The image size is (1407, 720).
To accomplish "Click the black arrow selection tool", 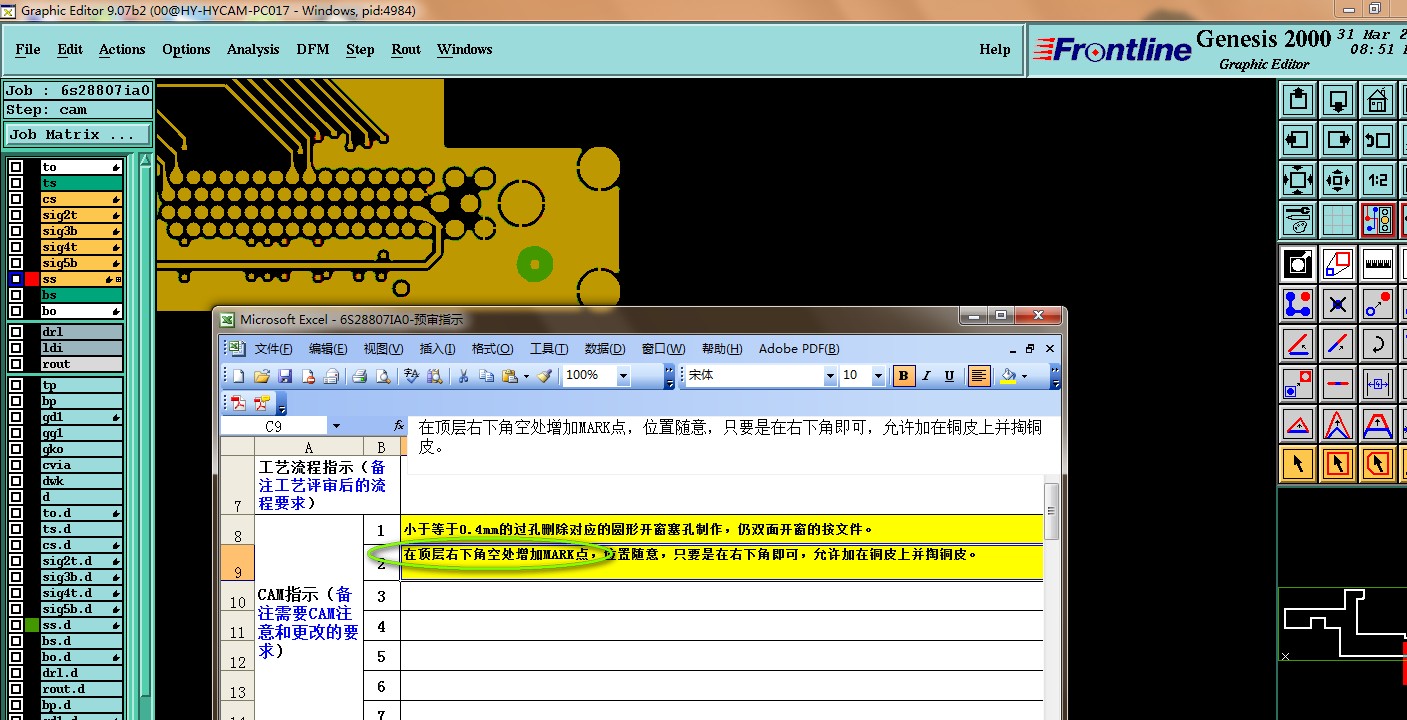I will tap(1298, 464).
